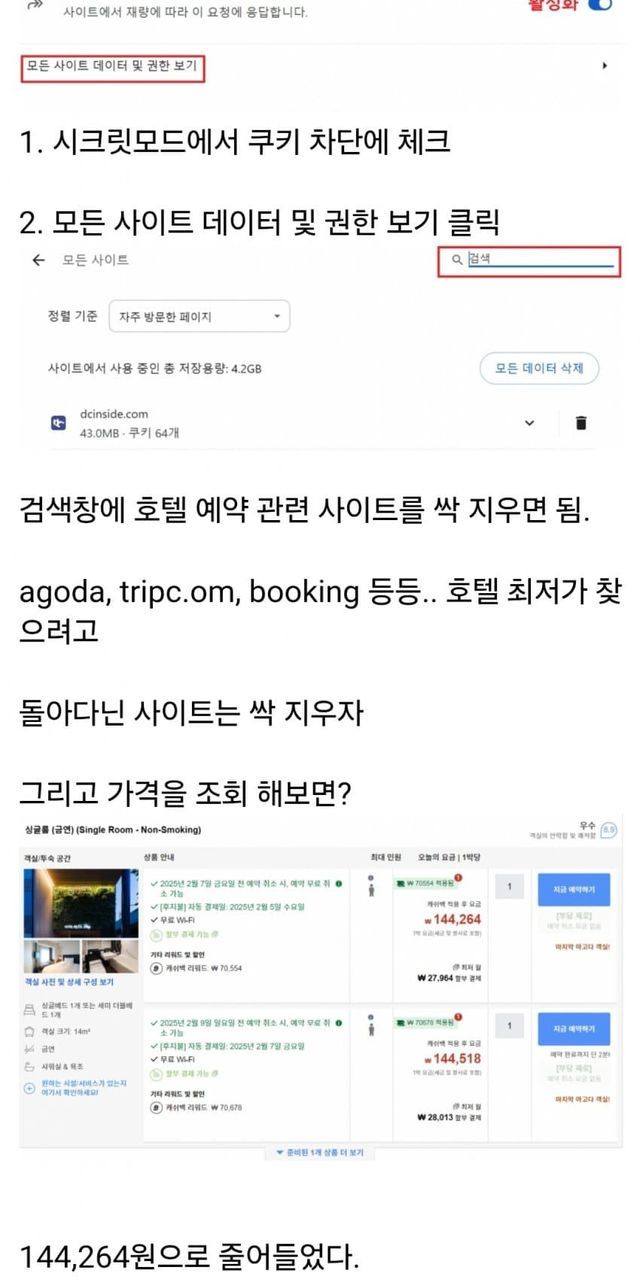
Task: Open 모든 사이트 데이터 및 권한 보기
Action: 112,68
